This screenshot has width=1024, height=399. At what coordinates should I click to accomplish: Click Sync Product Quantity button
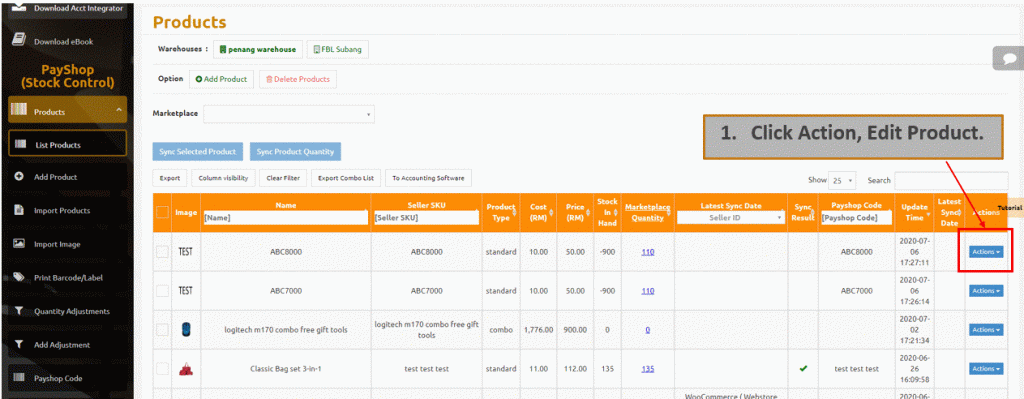295,152
